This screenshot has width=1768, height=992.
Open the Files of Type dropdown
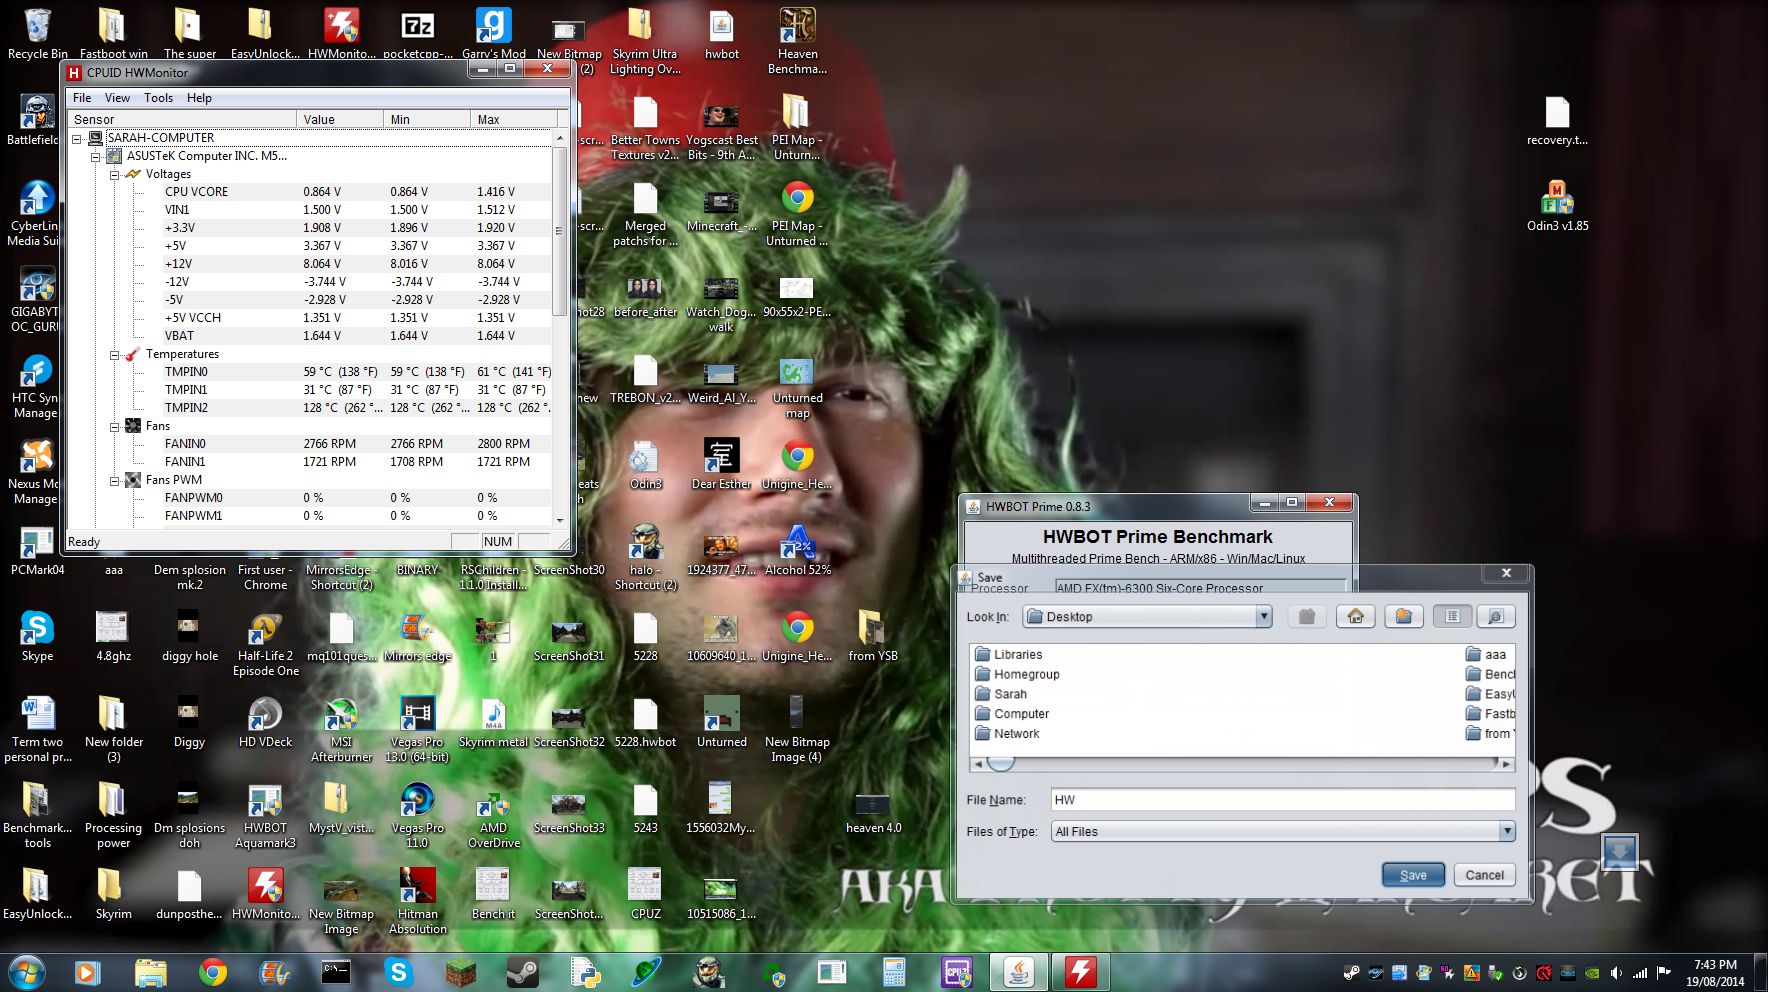(1507, 831)
